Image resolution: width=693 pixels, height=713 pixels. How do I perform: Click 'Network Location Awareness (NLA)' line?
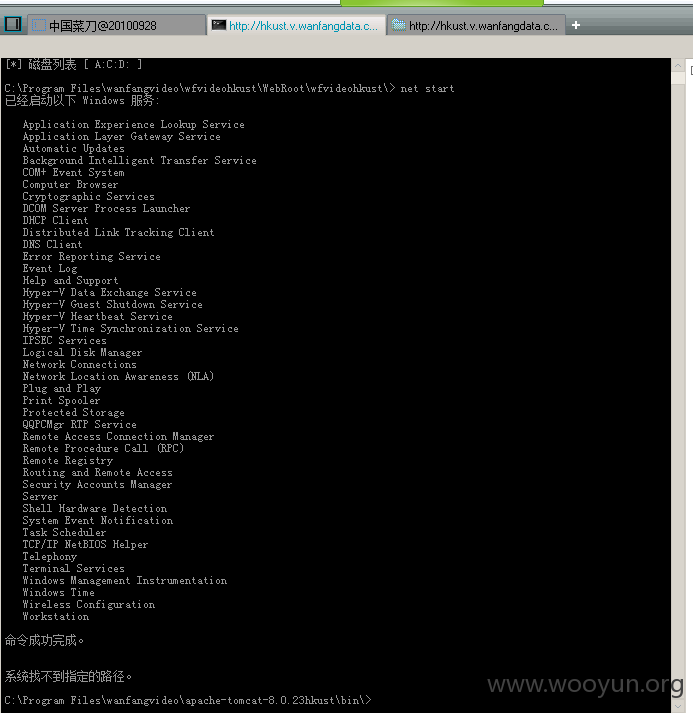click(x=118, y=377)
